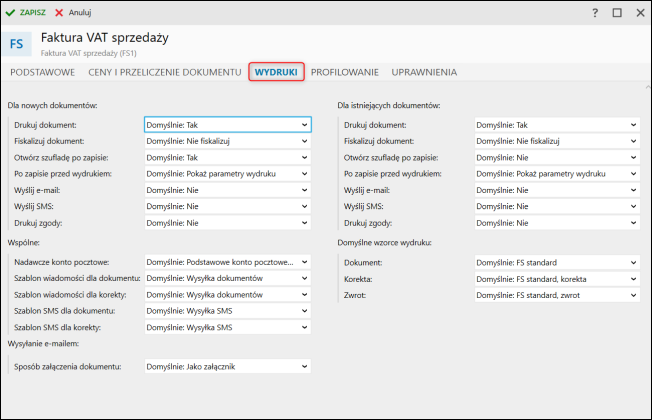This screenshot has width=652, height=420.
Task: Open the PODSTAWOWE tab
Action: point(42,72)
